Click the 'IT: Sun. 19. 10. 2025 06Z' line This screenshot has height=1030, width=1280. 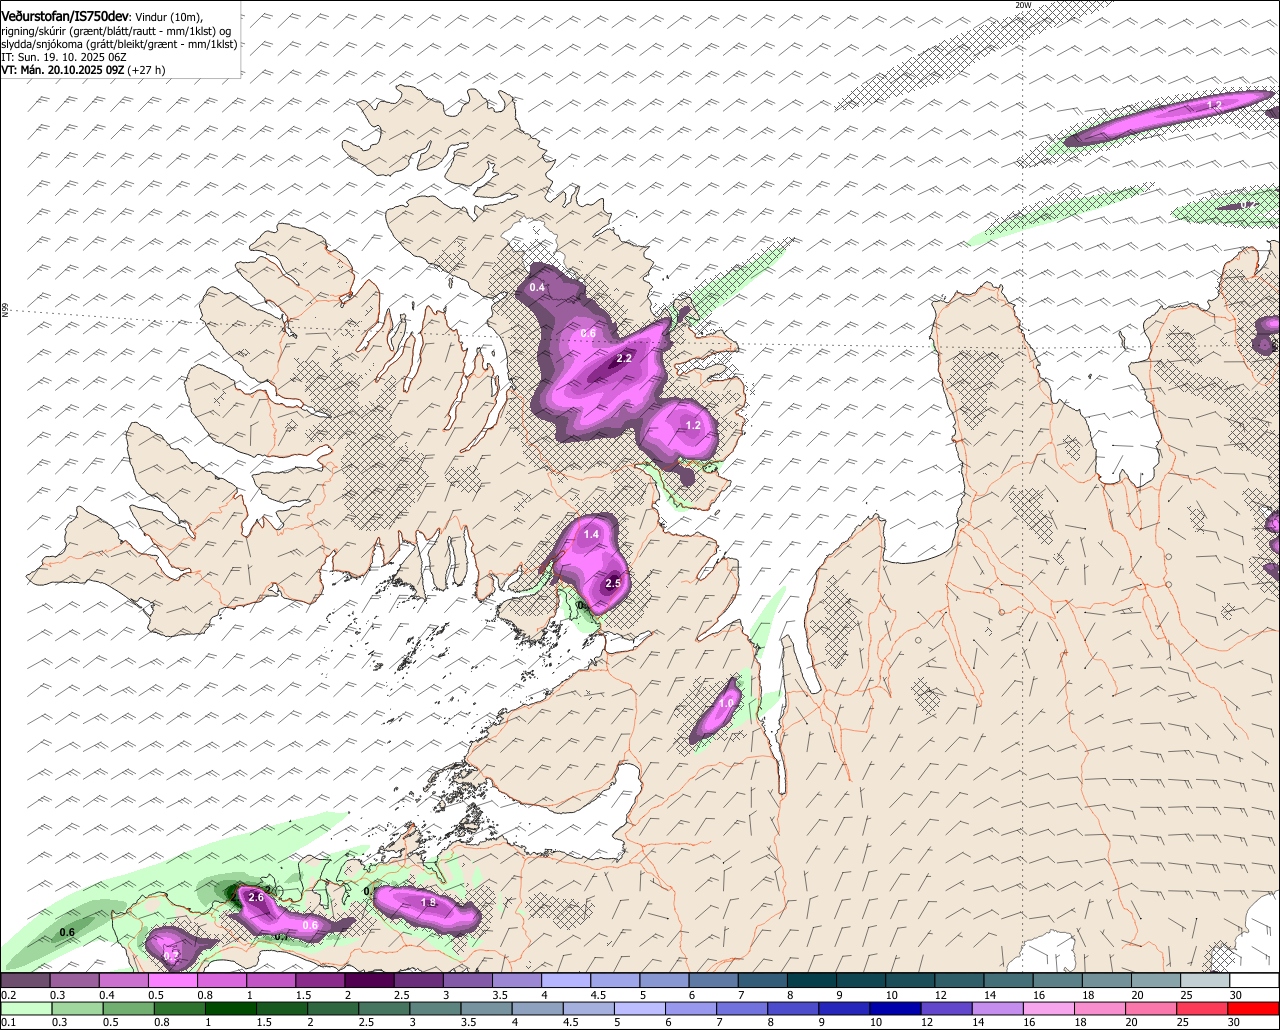pos(64,57)
